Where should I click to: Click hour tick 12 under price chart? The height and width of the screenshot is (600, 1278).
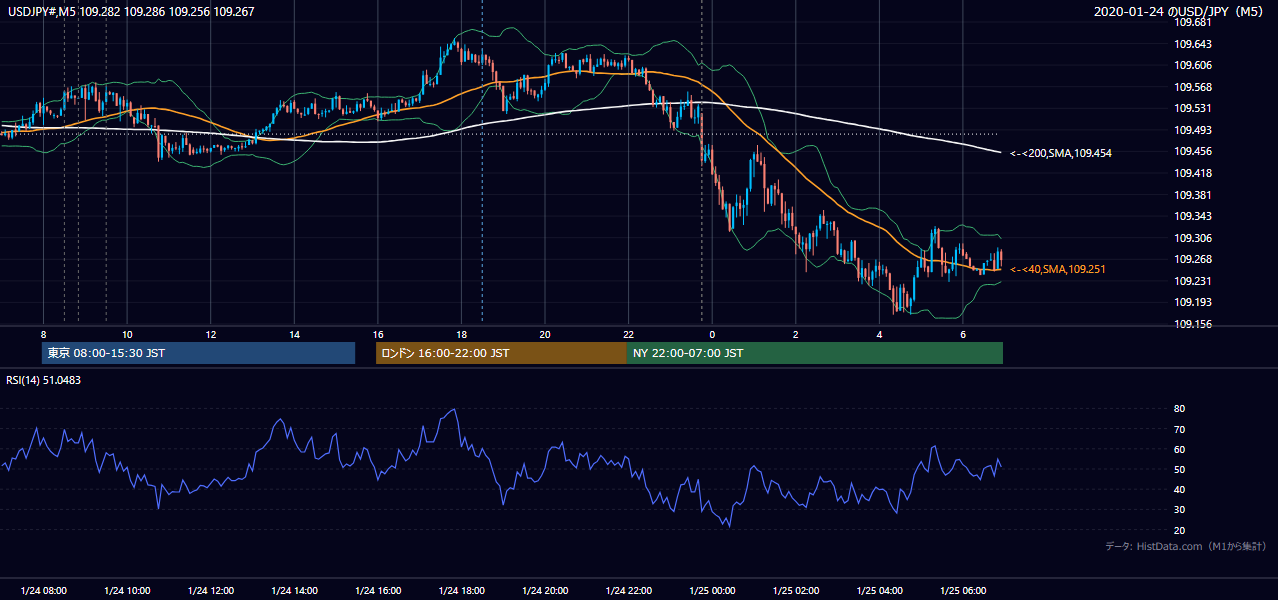211,334
